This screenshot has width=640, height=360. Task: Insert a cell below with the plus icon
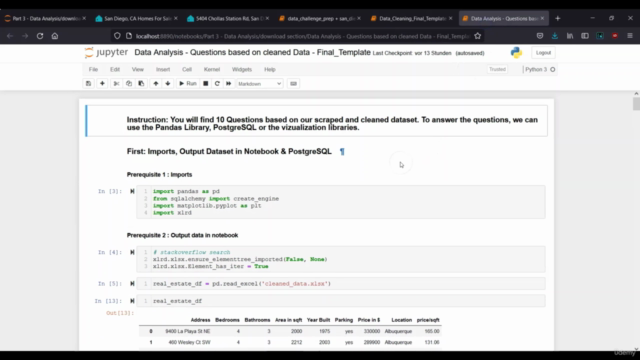(102, 84)
